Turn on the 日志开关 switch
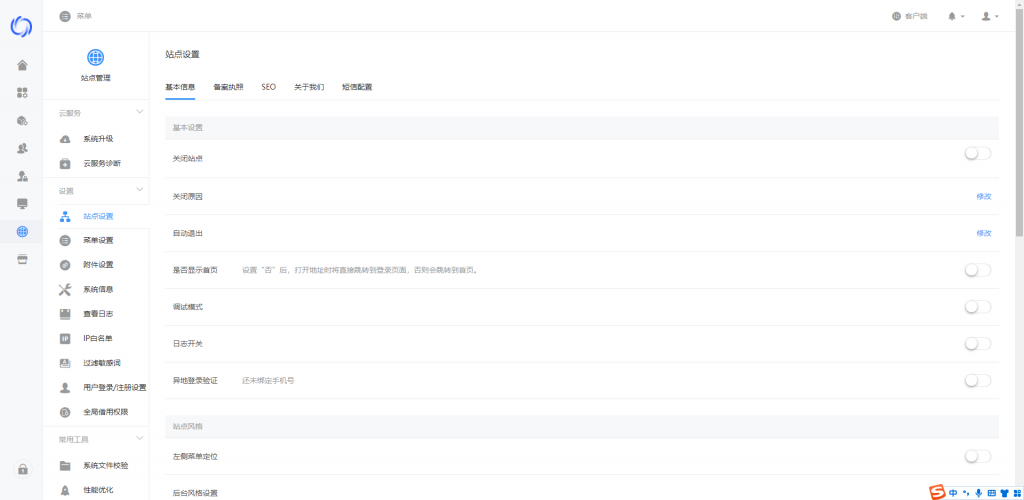The height and width of the screenshot is (500, 1024). point(977,344)
